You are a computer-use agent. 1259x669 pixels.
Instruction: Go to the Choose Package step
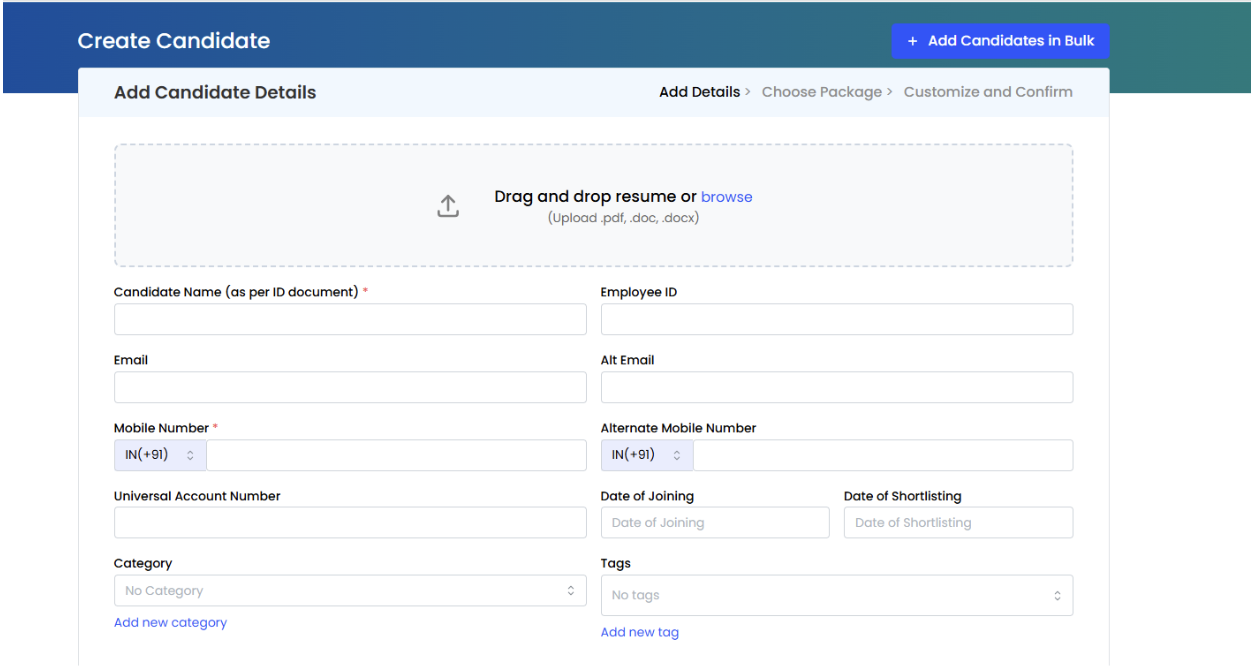pyautogui.click(x=821, y=92)
